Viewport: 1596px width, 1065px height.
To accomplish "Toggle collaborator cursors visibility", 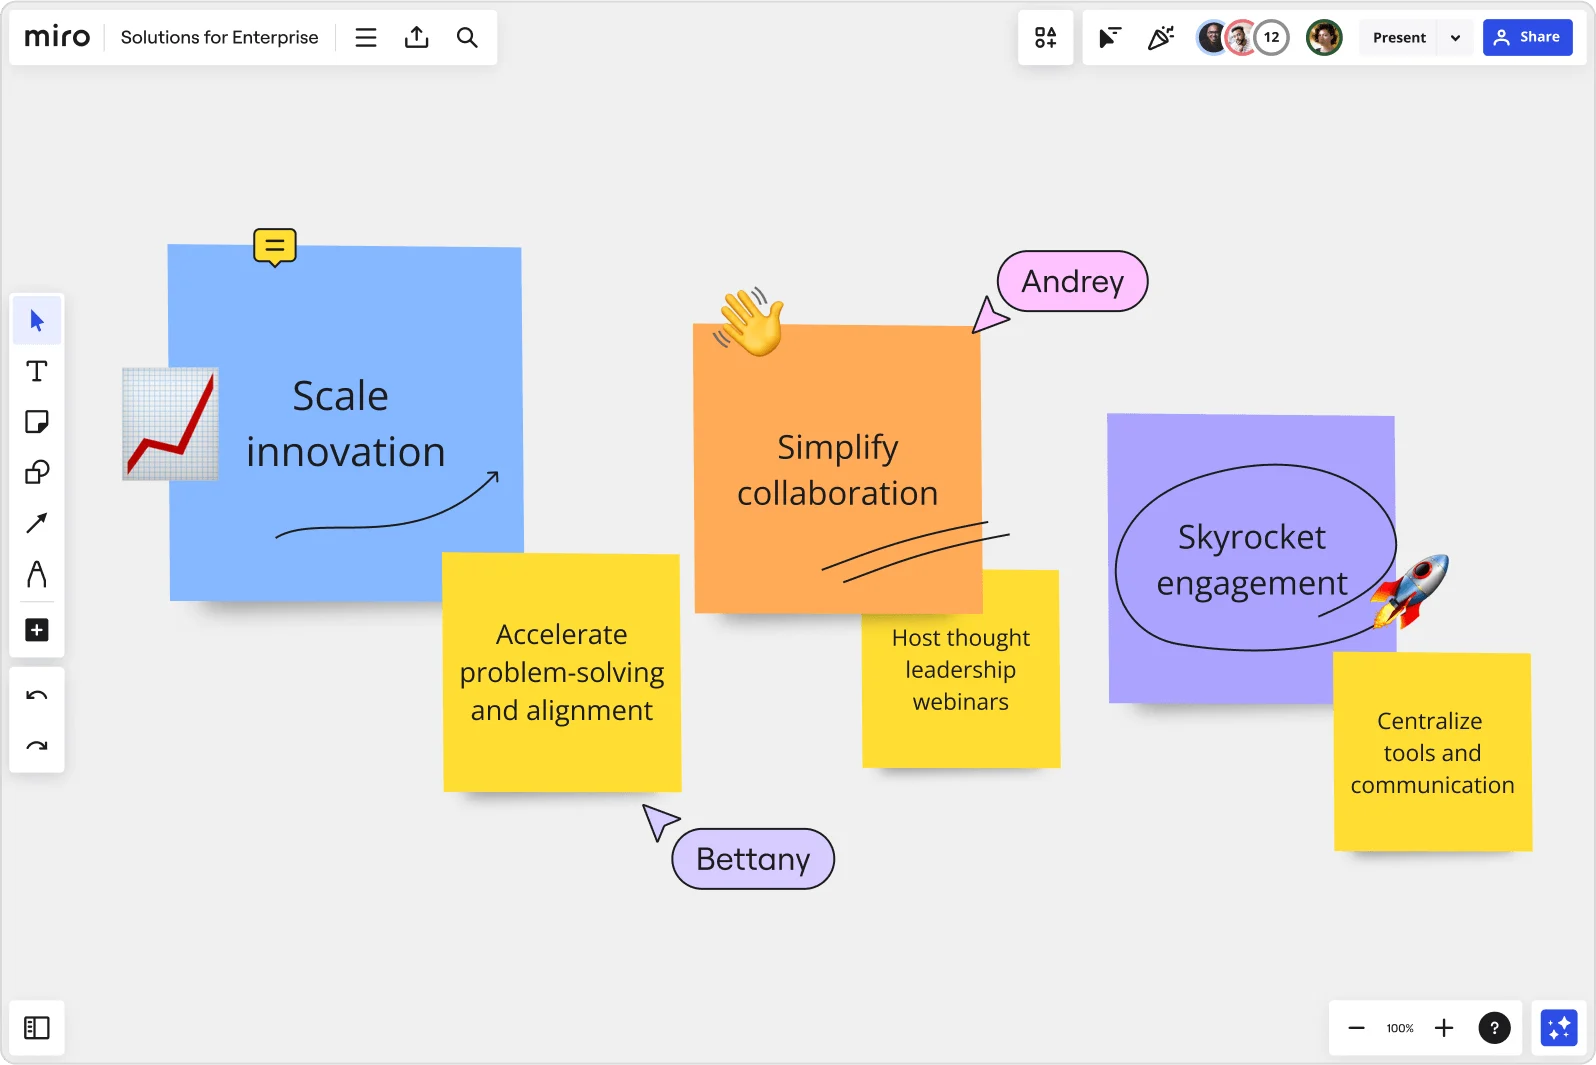I will 1110,38.
